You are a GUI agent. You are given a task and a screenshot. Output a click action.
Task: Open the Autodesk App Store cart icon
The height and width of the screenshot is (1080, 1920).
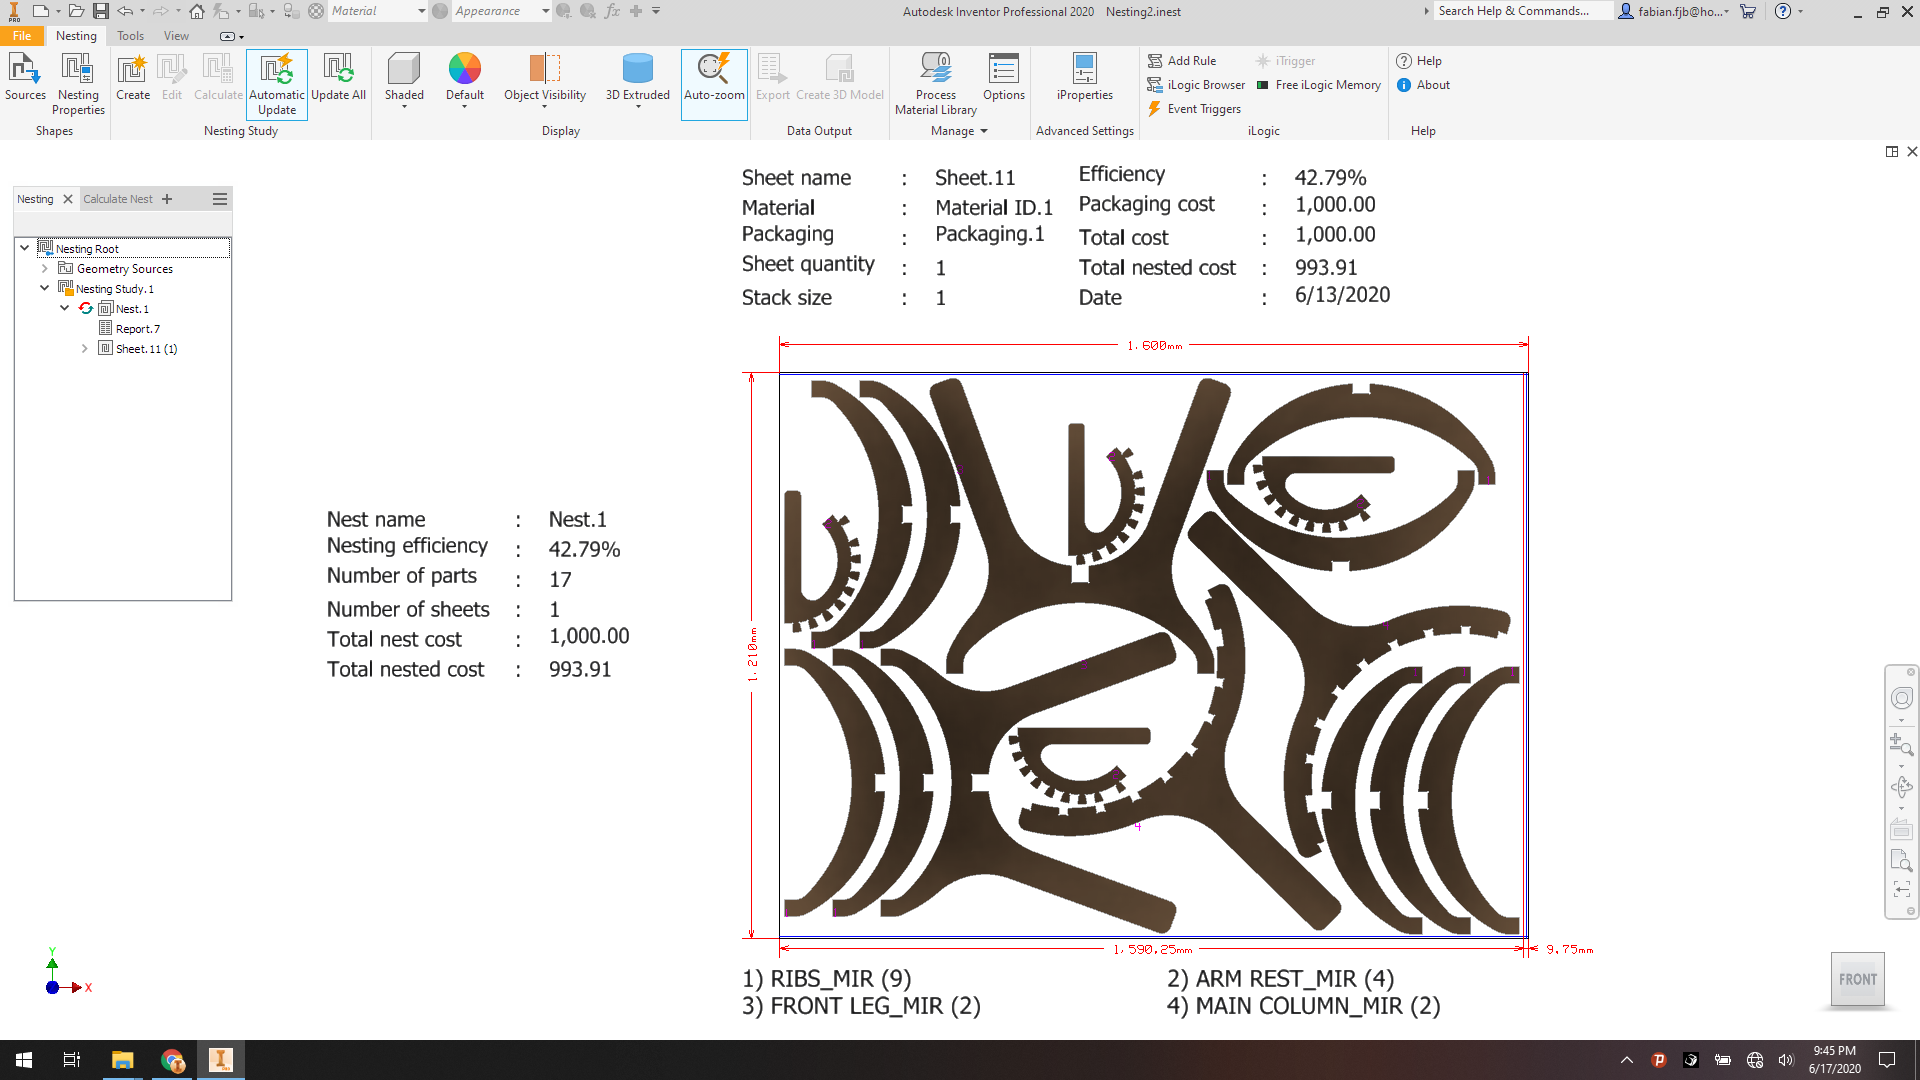[x=1748, y=11]
